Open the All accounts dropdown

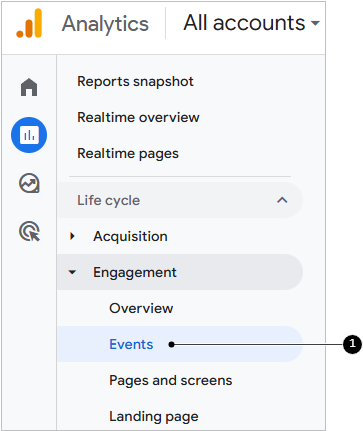pos(252,23)
